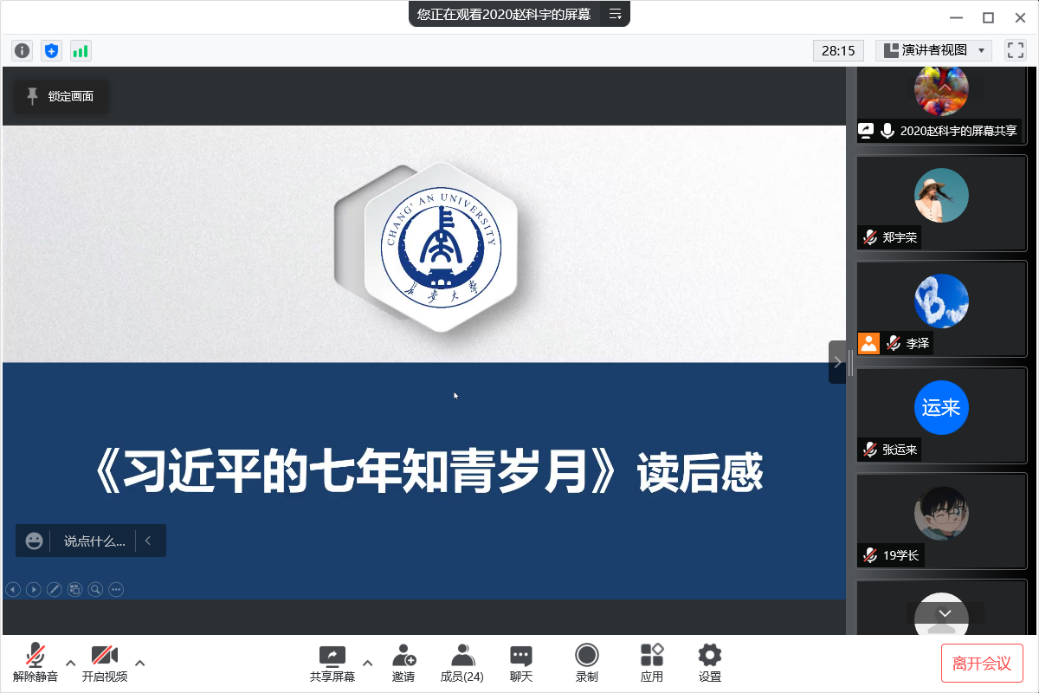
Task: Start meeting recording (录制)
Action: click(x=586, y=663)
